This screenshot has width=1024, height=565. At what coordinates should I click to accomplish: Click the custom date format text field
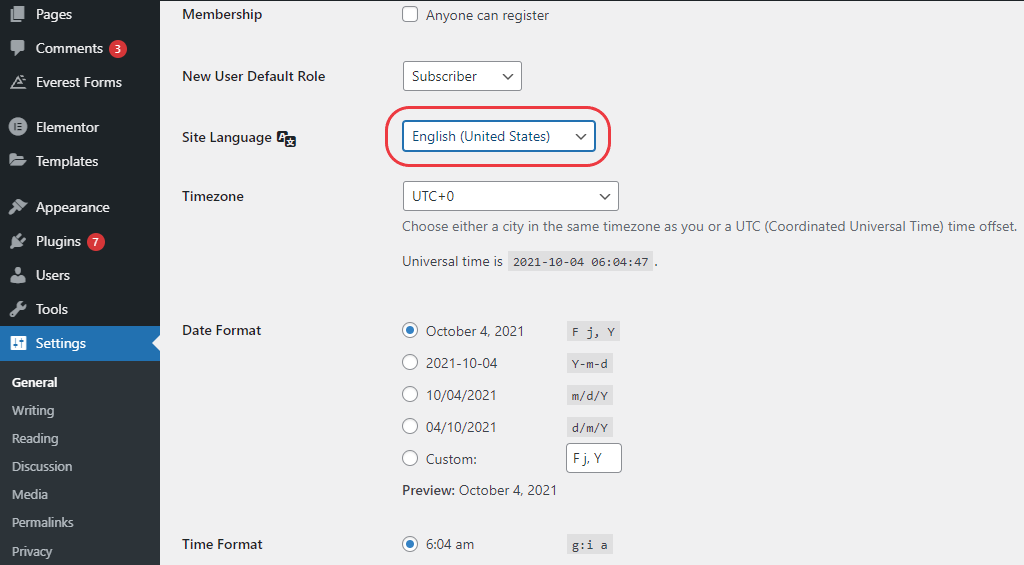point(594,458)
